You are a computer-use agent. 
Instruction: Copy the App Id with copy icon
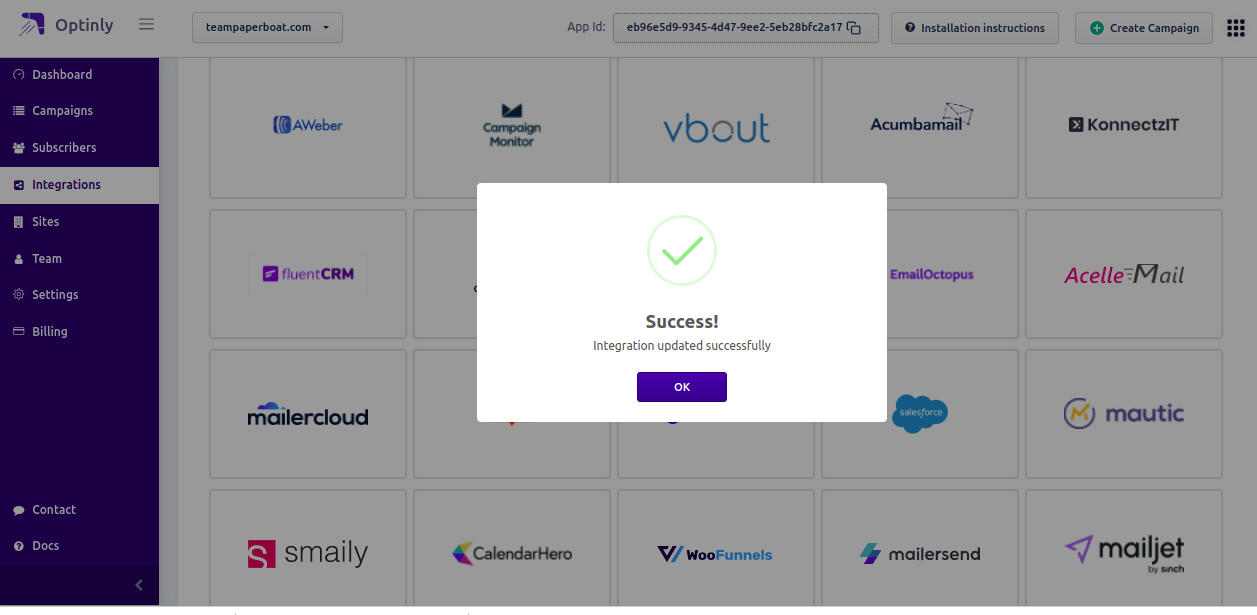coord(854,28)
